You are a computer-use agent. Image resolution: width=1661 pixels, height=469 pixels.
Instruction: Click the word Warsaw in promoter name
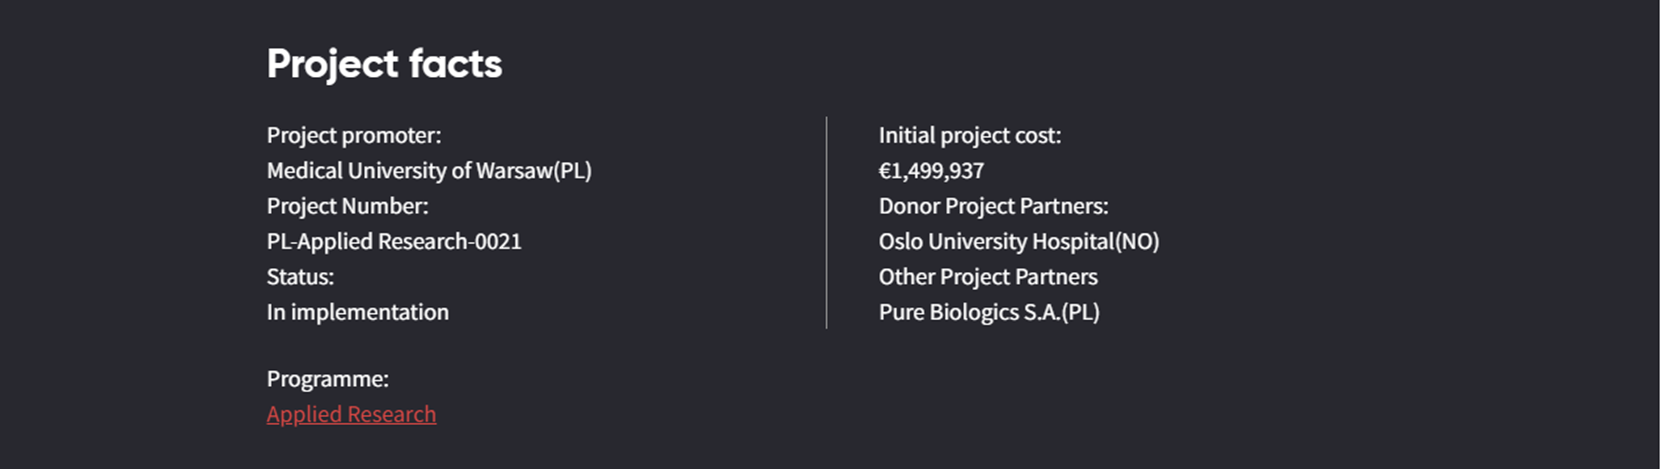pyautogui.click(x=514, y=171)
